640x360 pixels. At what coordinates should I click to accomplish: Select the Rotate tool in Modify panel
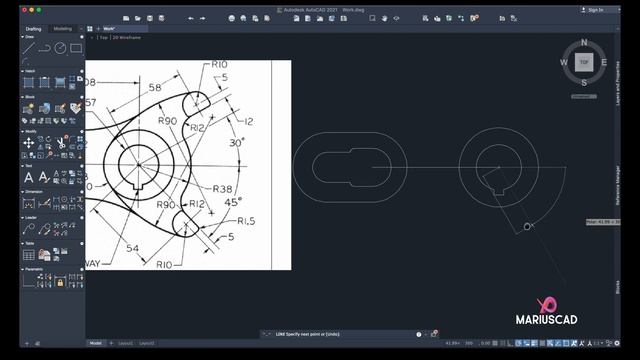point(49,139)
